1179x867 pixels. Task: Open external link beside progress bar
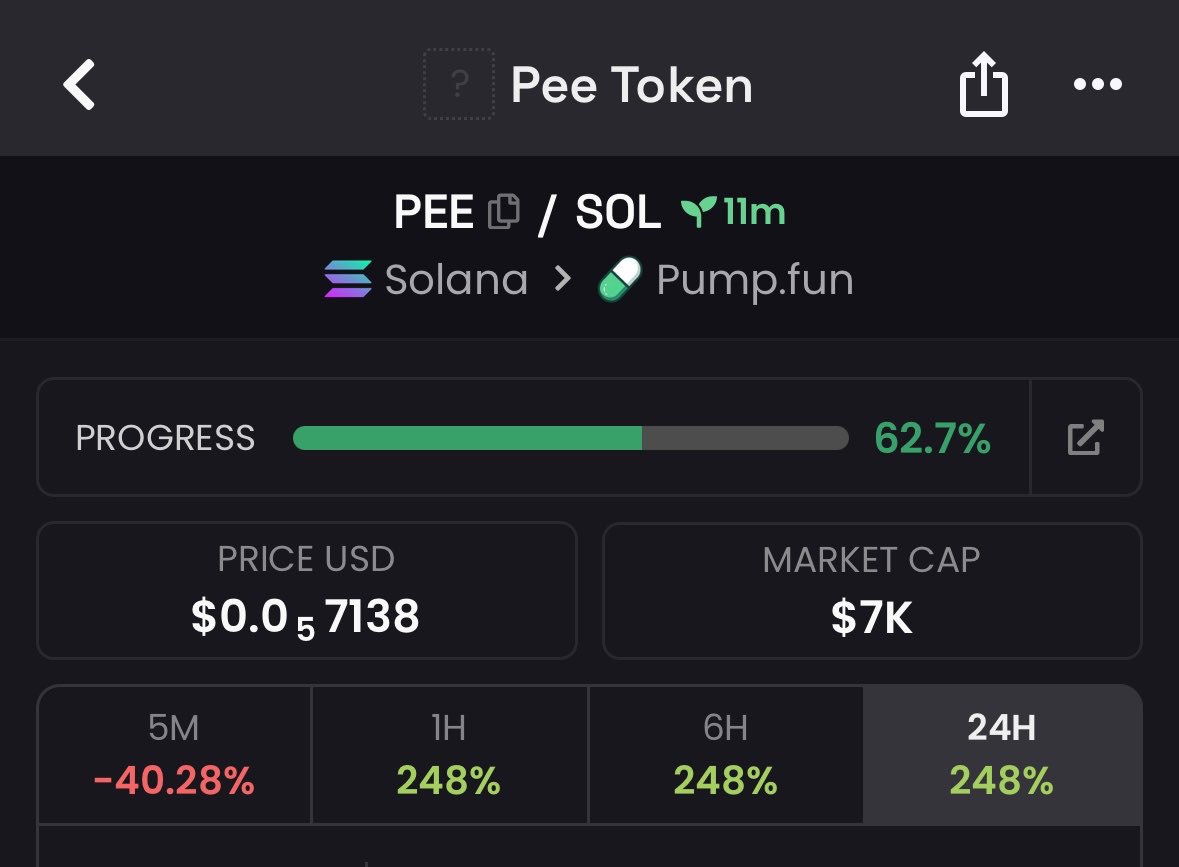pos(1085,438)
